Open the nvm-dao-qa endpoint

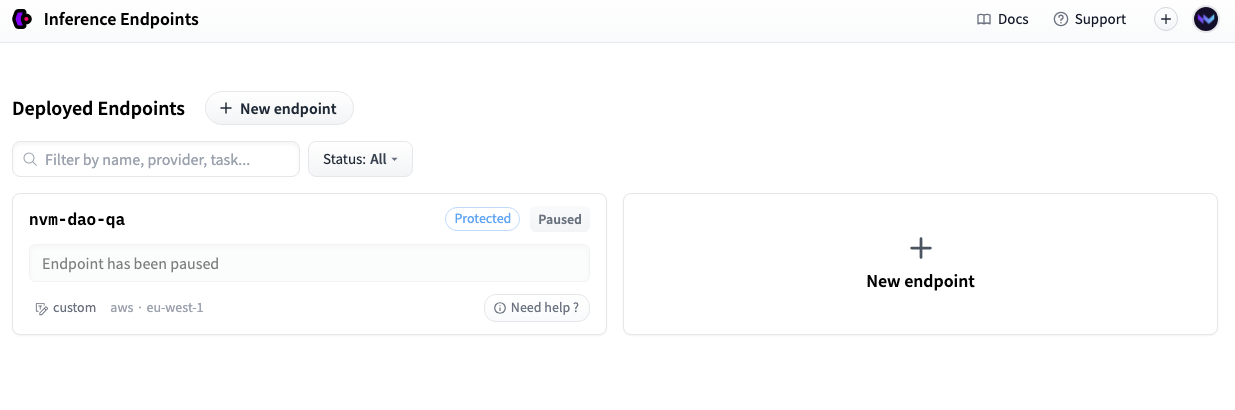pos(77,220)
